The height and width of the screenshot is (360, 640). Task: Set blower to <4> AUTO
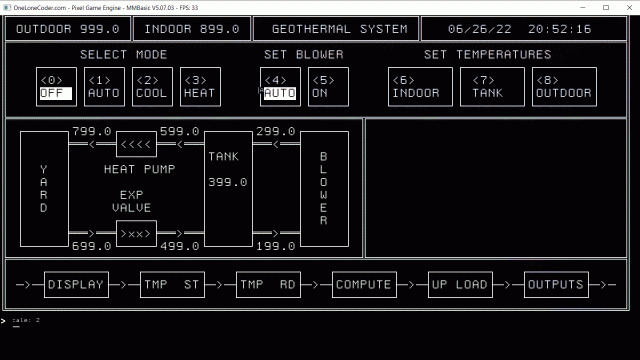pyautogui.click(x=280, y=87)
